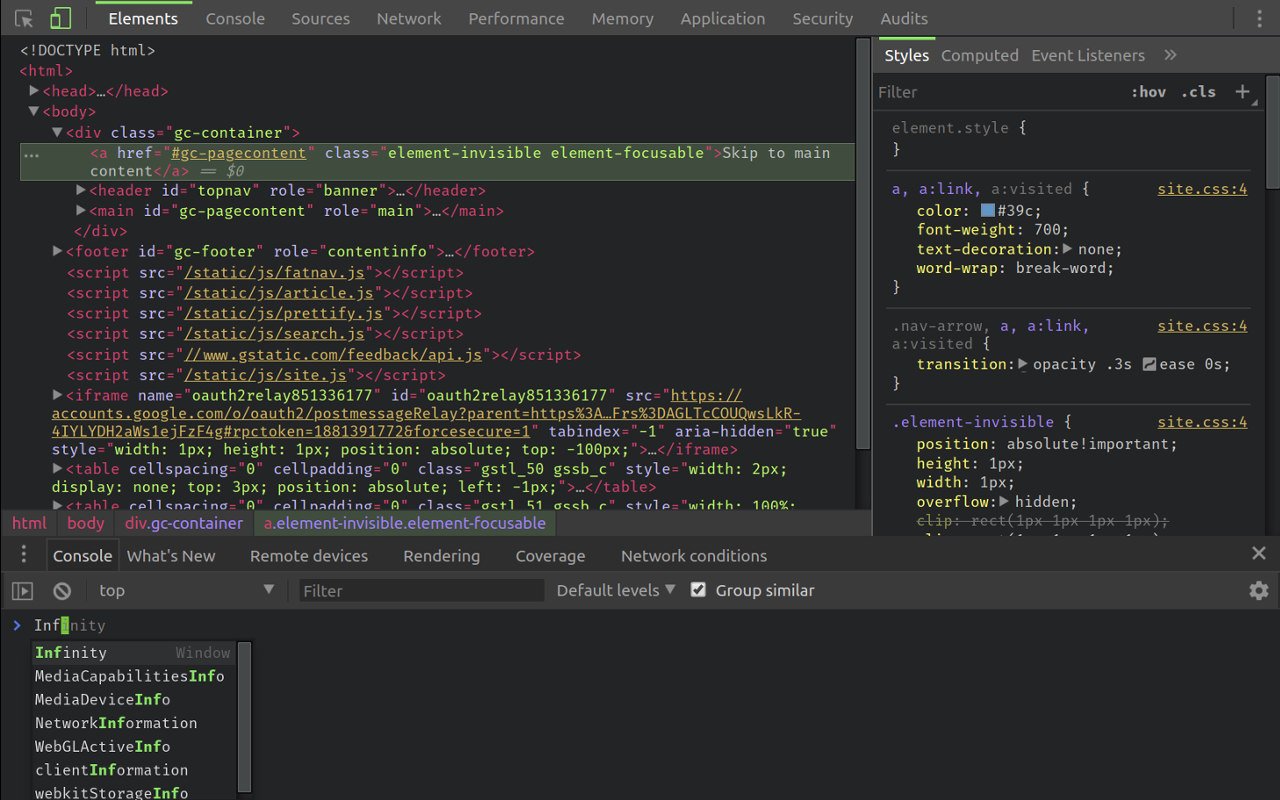Expand the main gc-pagecontent node
Image resolution: width=1280 pixels, height=800 pixels.
[82, 210]
